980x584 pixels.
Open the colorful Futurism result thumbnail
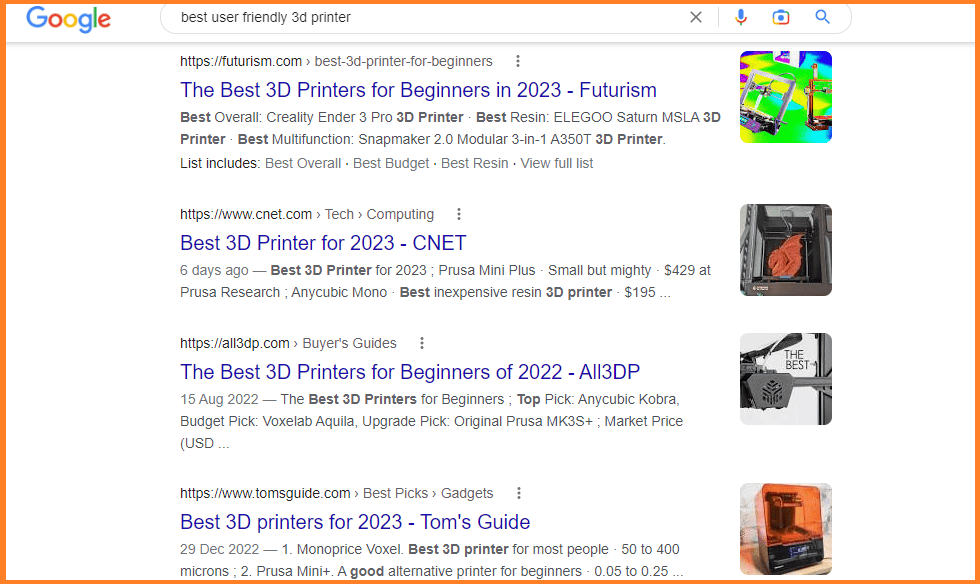786,97
